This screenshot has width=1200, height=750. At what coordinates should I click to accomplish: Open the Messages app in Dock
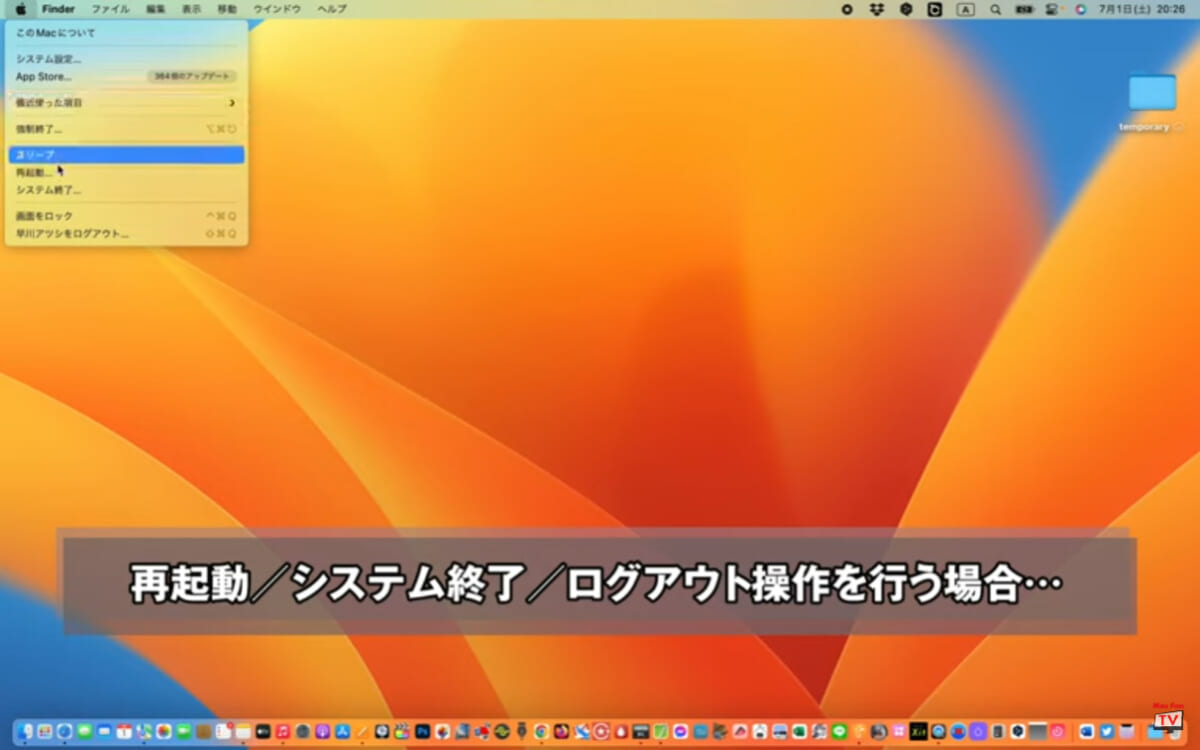click(84, 732)
